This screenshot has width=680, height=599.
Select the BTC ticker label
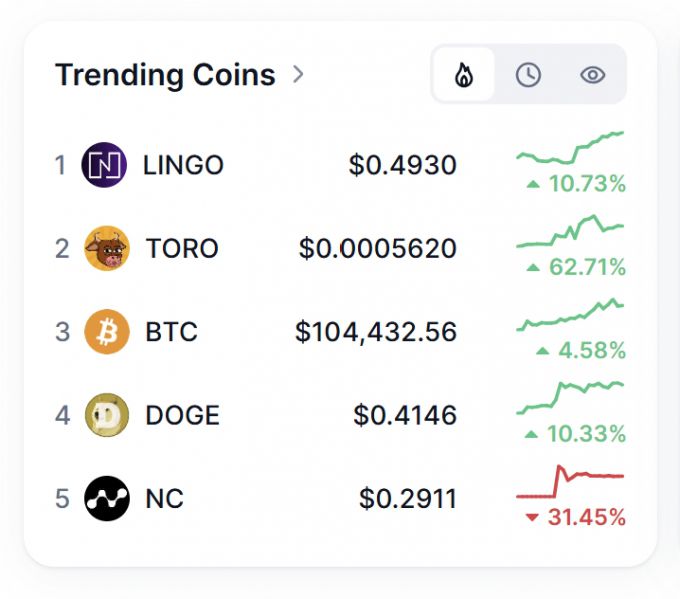(171, 332)
